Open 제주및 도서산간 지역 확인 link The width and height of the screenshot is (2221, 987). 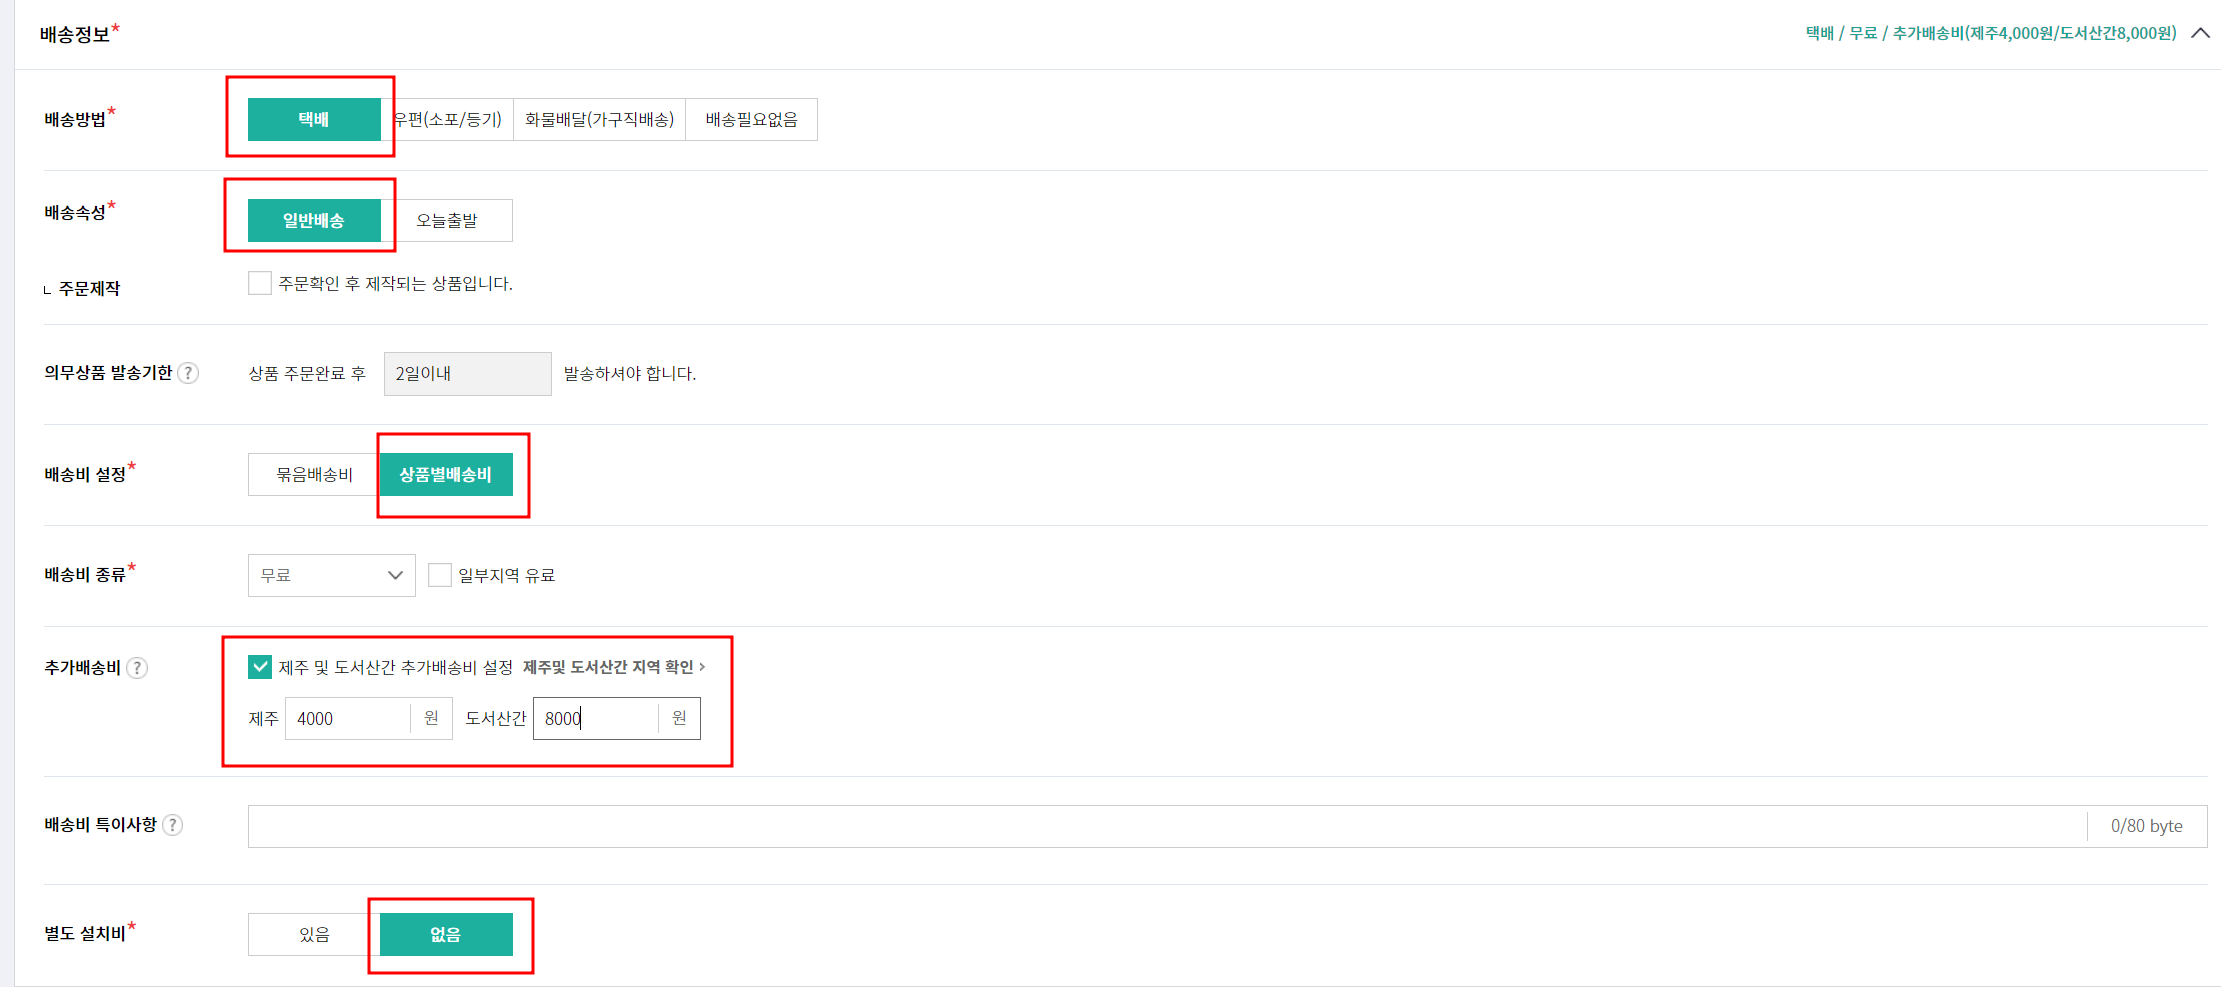click(x=614, y=666)
